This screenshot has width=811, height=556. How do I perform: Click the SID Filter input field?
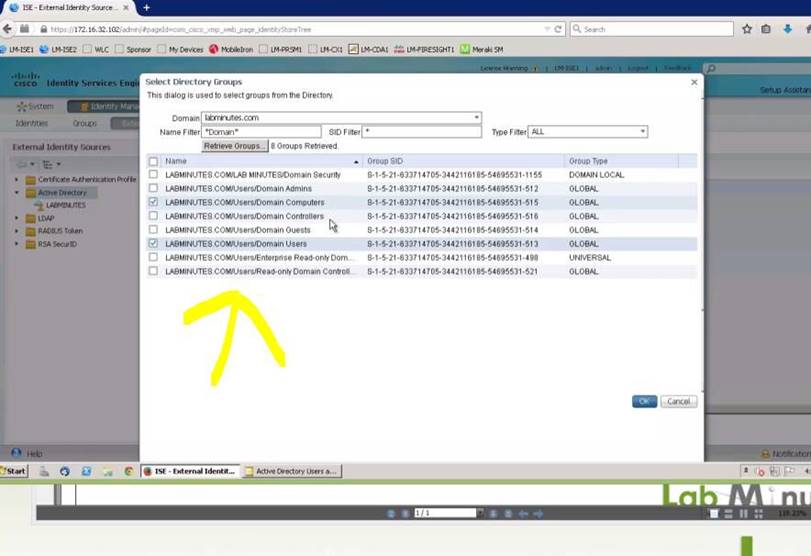click(422, 132)
